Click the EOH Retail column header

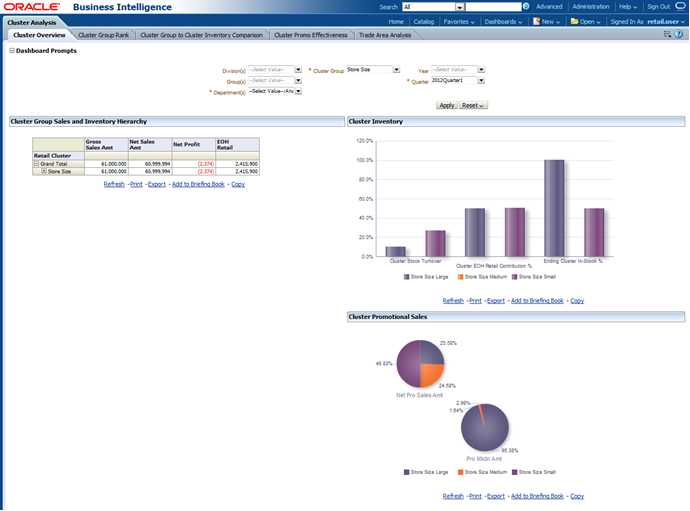coord(237,144)
